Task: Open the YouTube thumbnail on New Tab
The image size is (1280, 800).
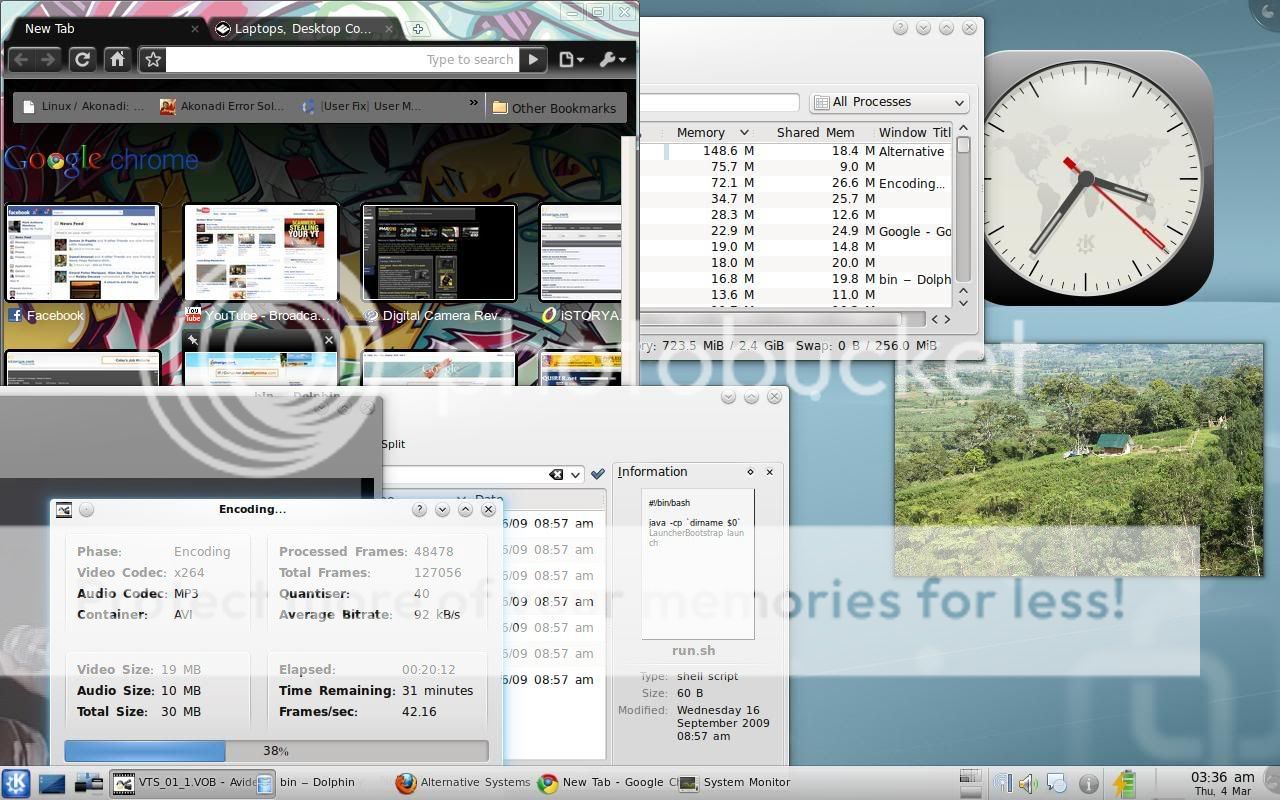Action: tap(261, 252)
